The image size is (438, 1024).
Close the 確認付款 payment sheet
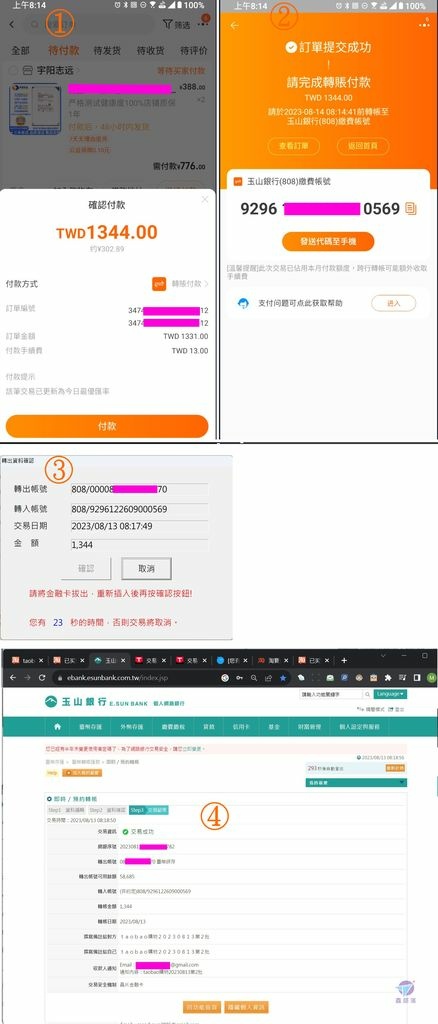[x=204, y=199]
